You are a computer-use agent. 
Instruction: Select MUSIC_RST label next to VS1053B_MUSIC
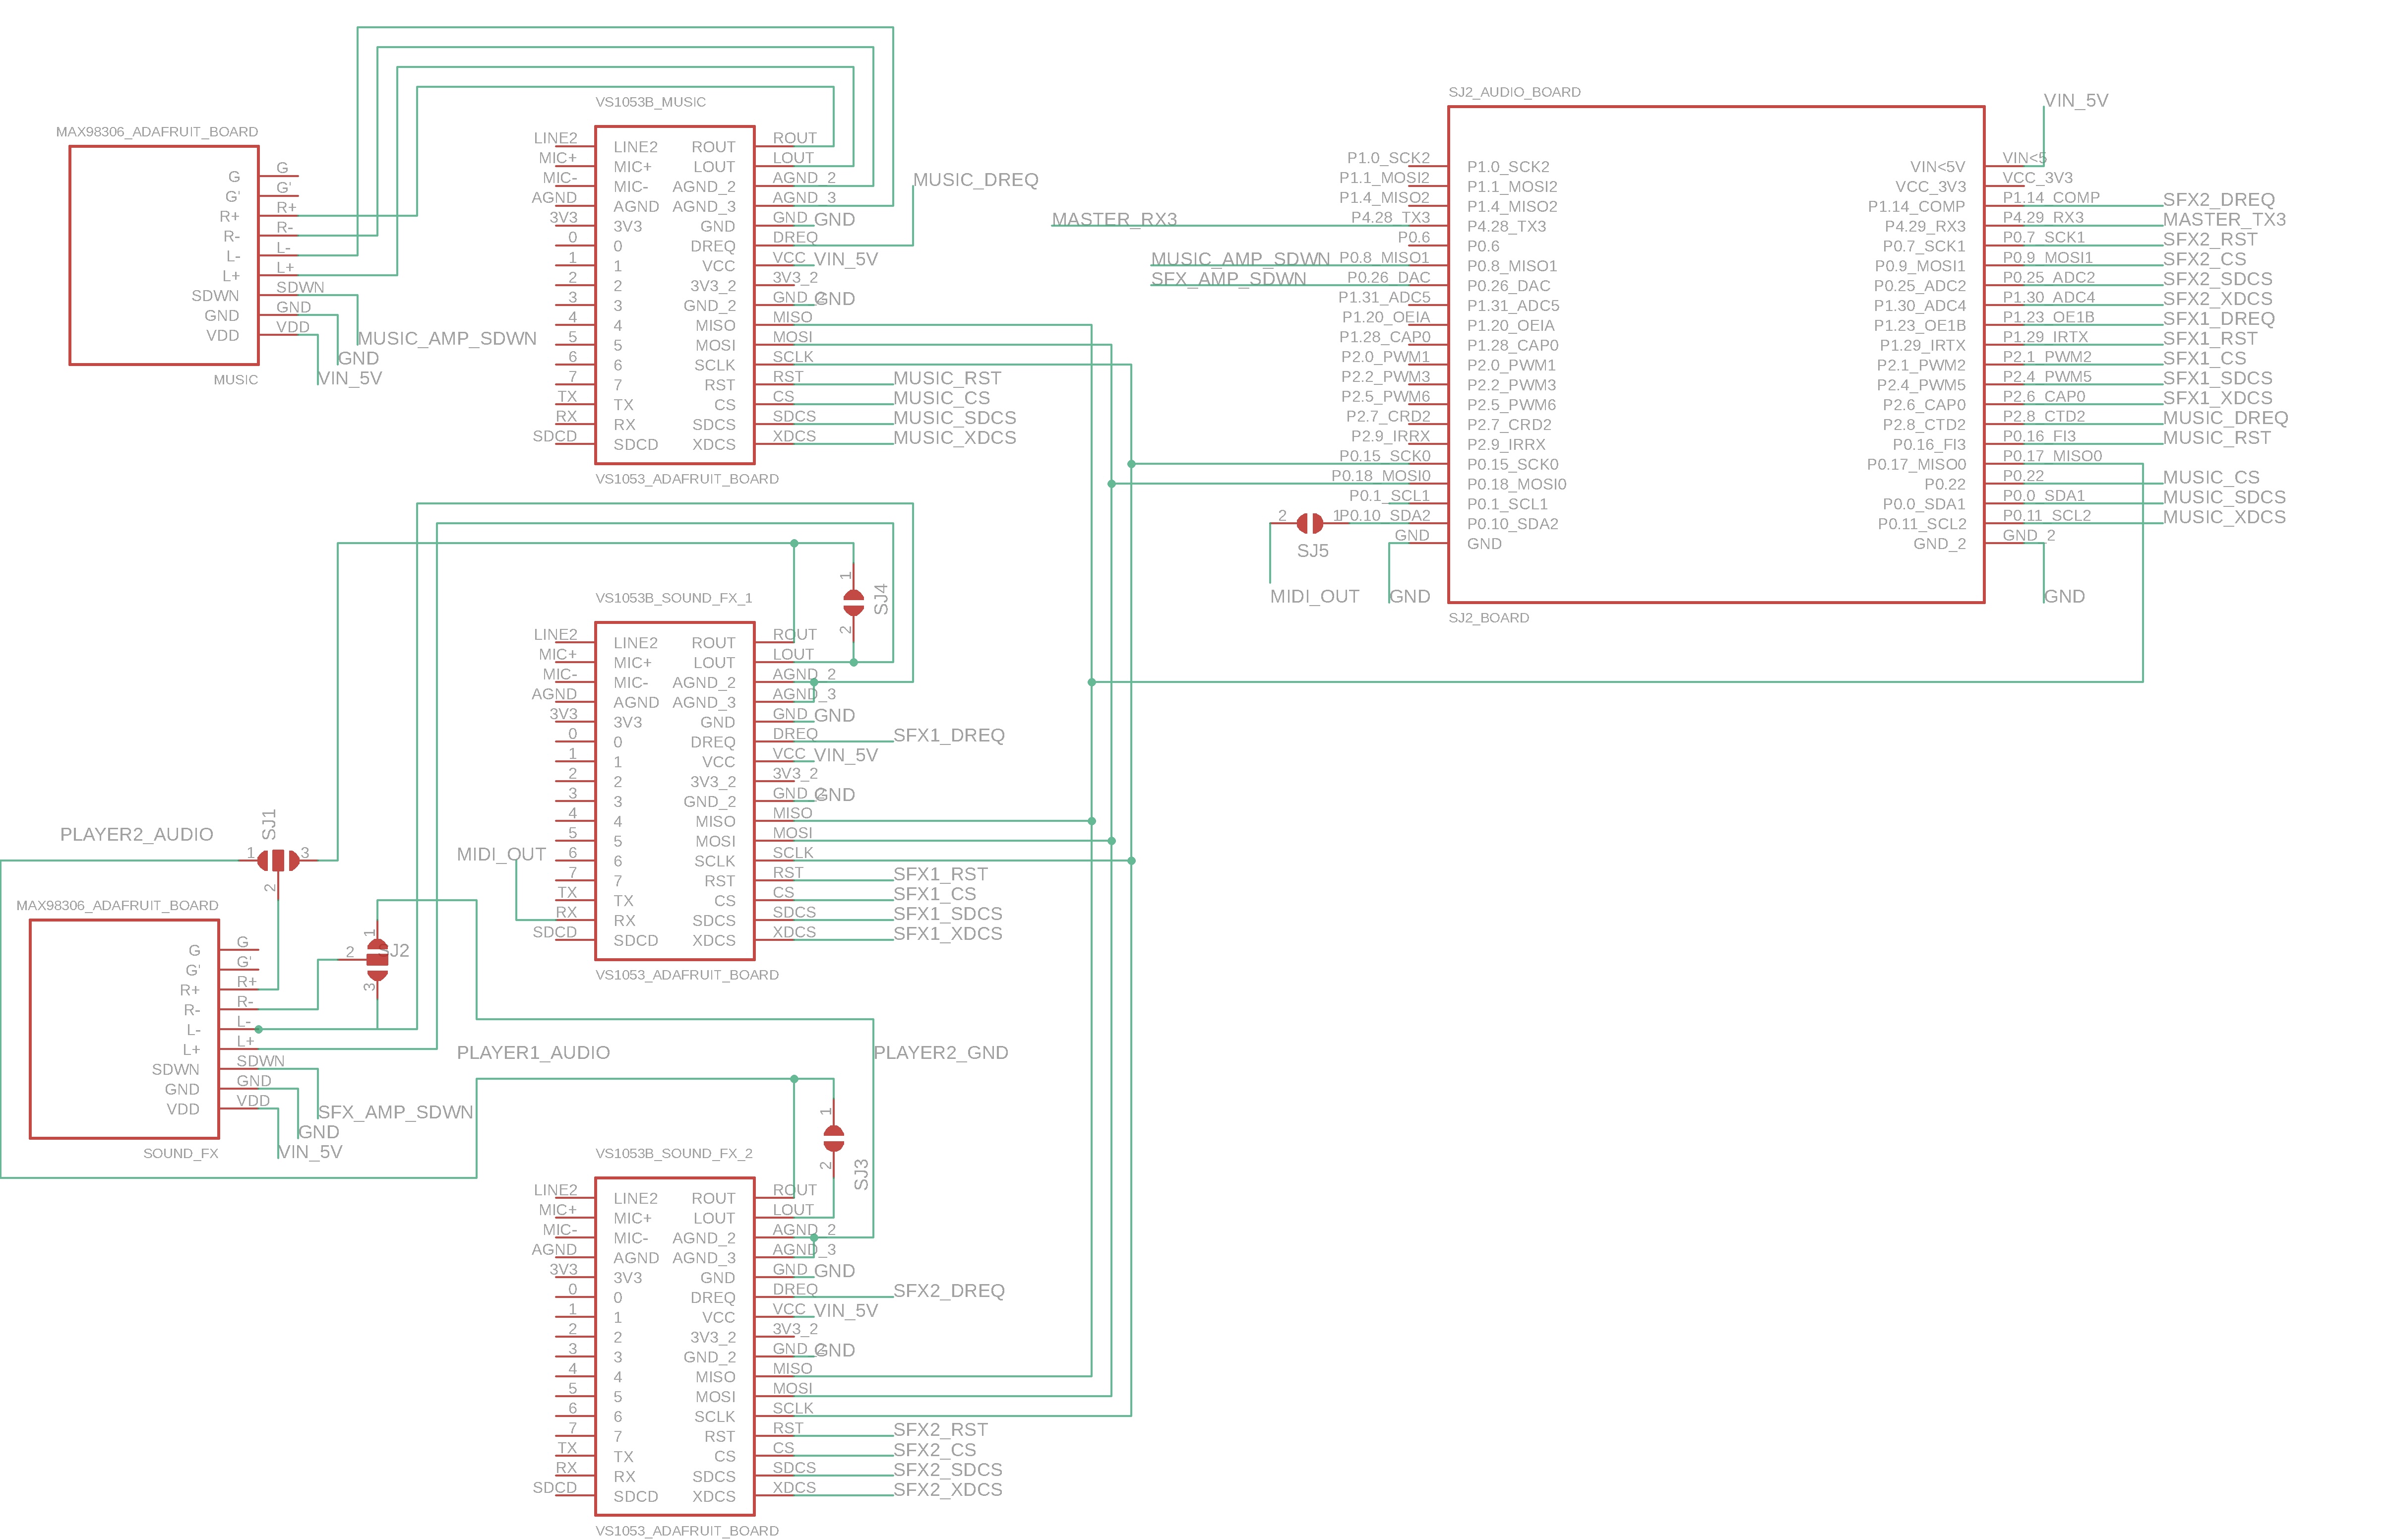coord(947,378)
